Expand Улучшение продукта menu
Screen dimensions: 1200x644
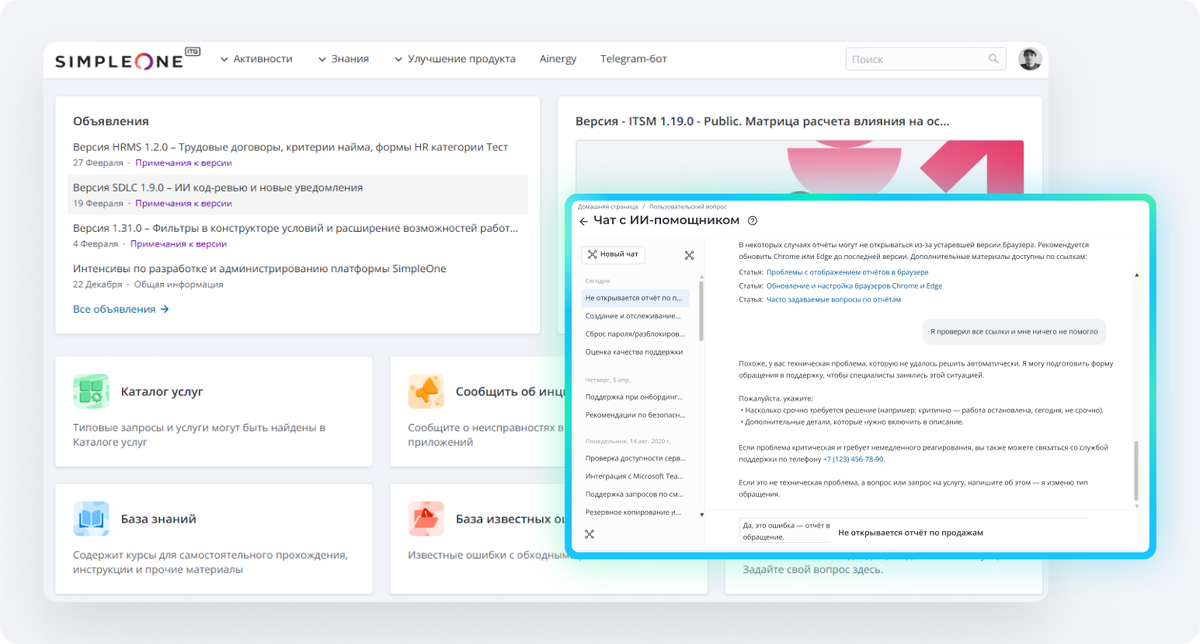454,59
